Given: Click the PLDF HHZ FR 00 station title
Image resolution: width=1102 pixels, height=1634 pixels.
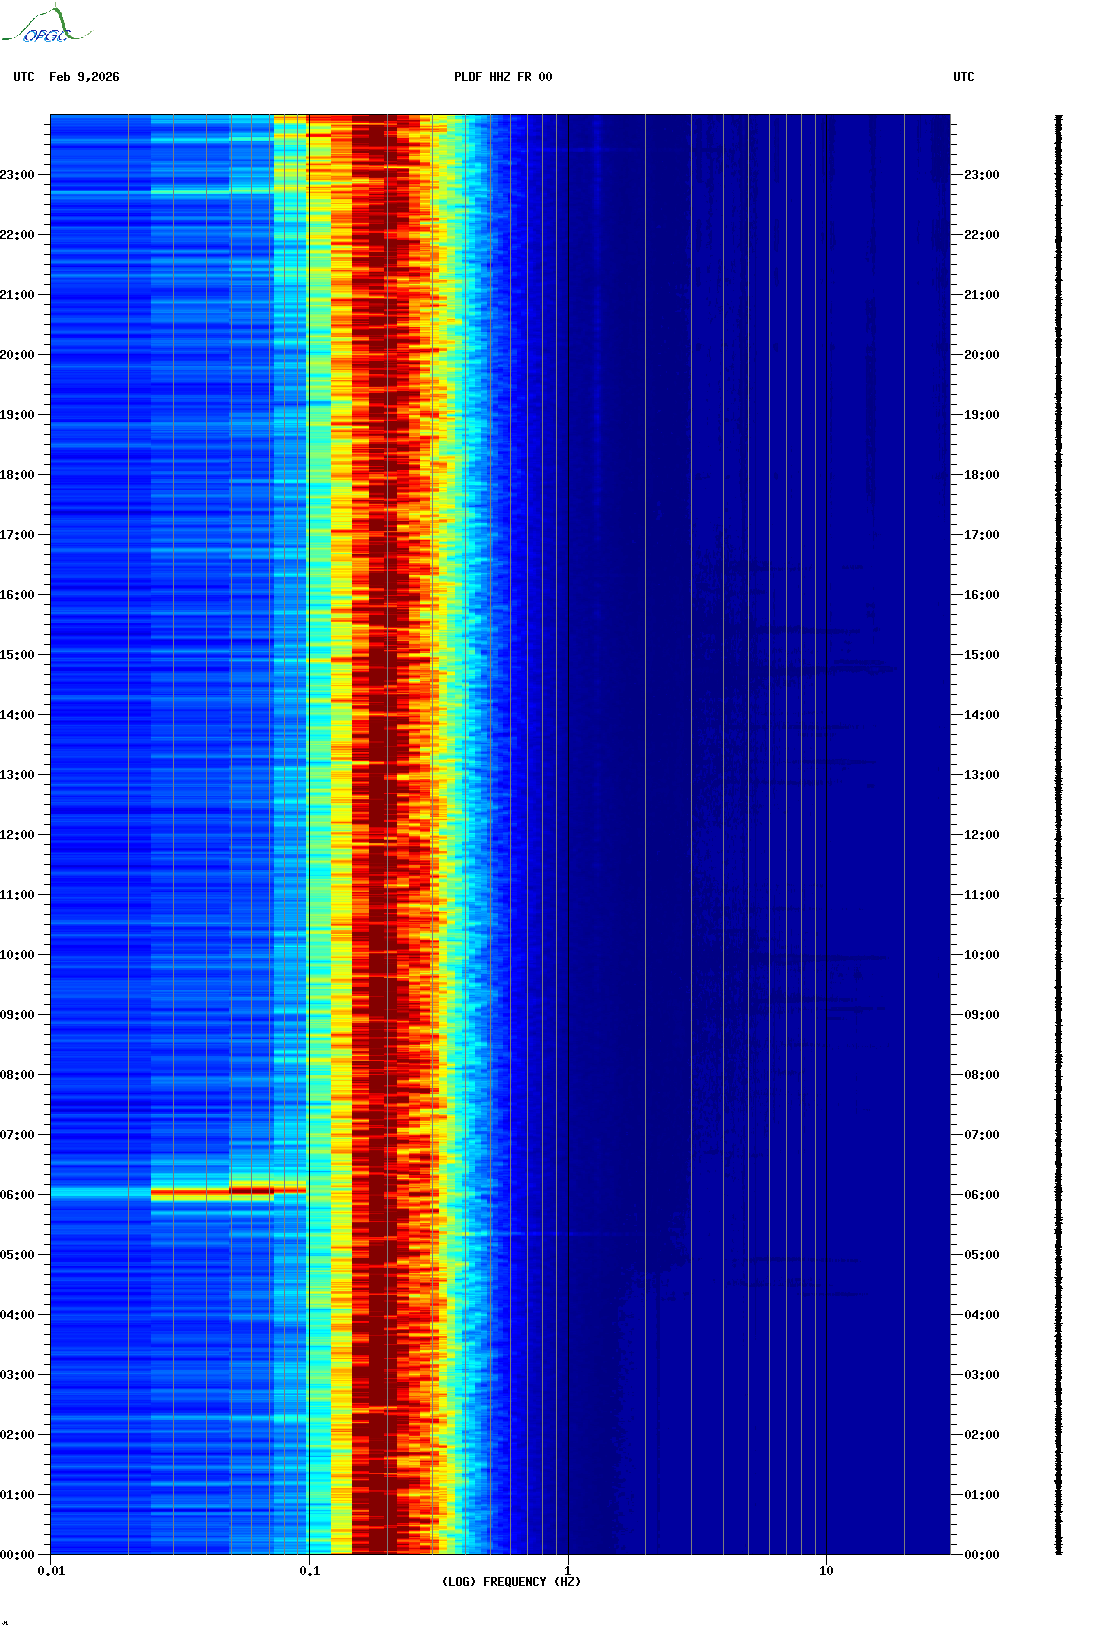Looking at the screenshot, I should coord(502,77).
